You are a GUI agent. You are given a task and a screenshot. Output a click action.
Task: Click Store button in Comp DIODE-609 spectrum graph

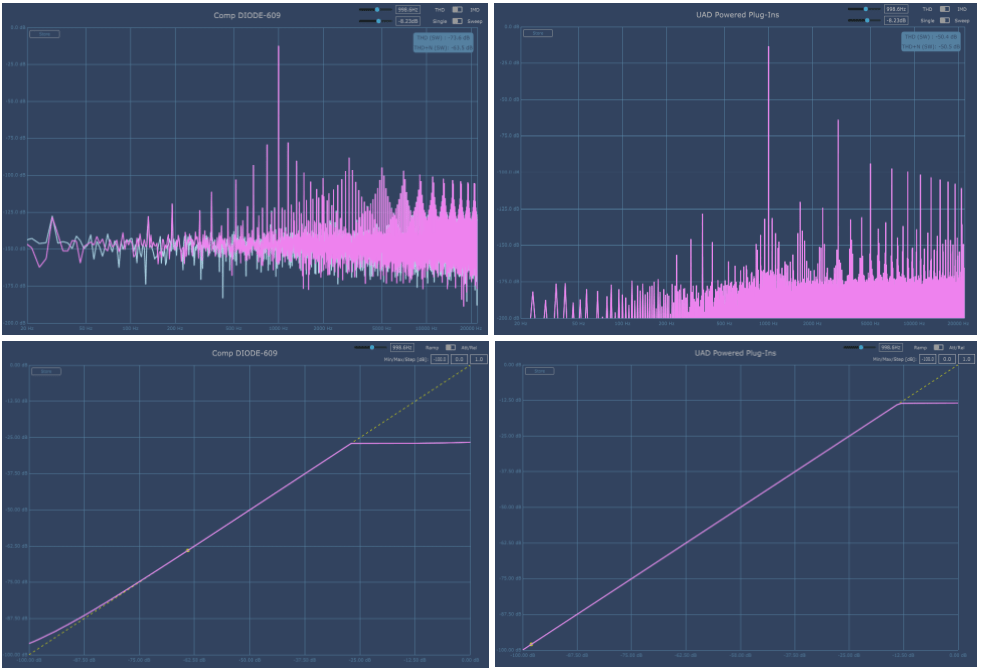click(44, 34)
